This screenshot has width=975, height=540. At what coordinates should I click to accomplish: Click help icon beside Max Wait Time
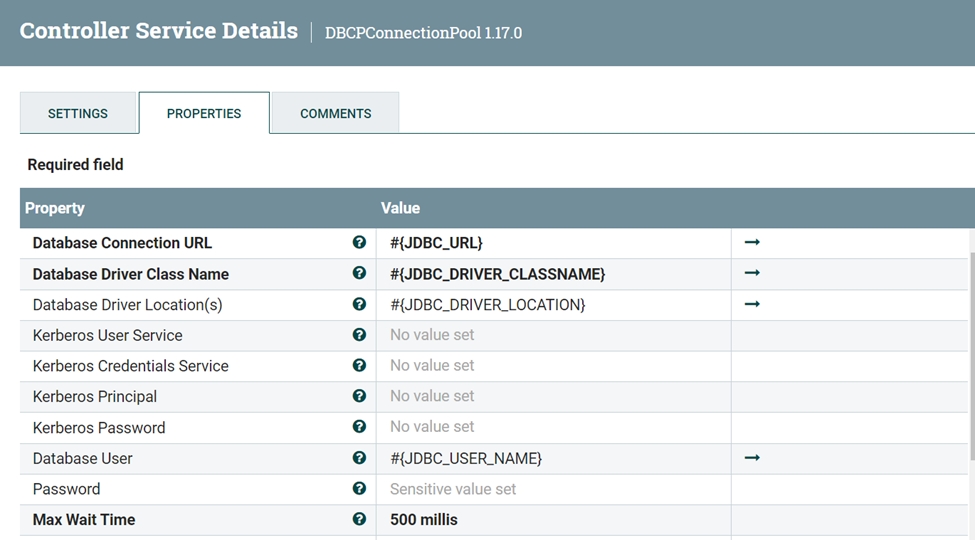click(359, 519)
